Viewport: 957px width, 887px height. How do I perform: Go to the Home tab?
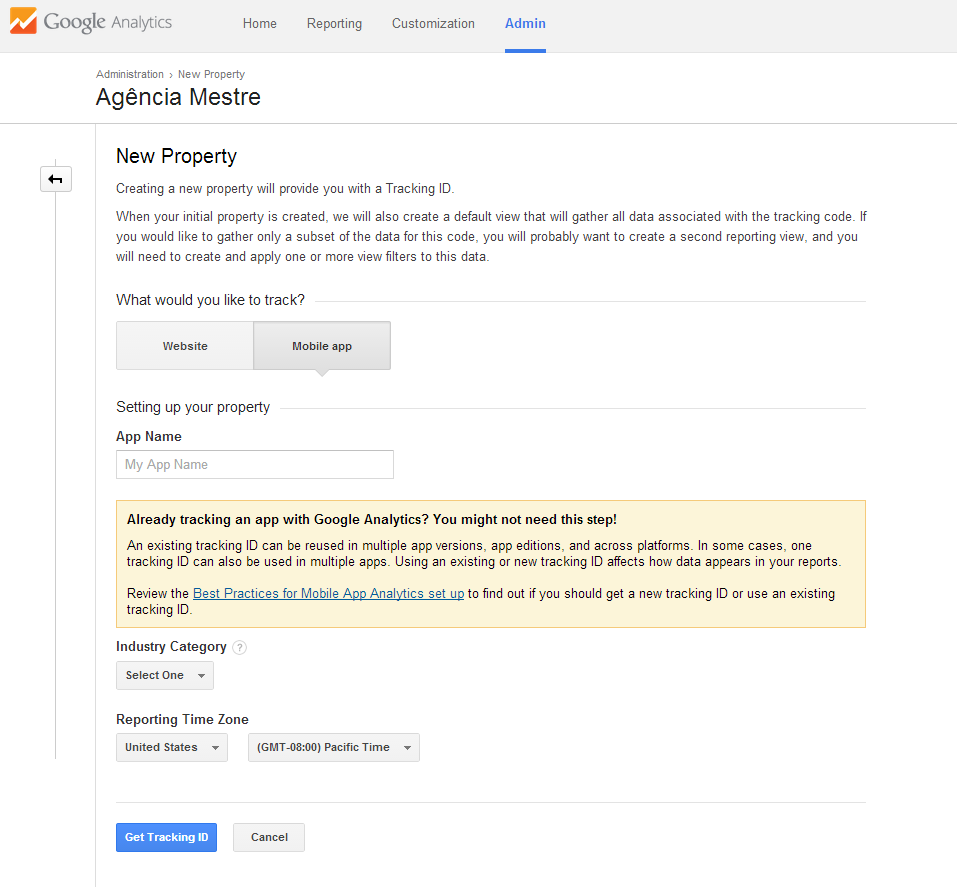tap(260, 23)
